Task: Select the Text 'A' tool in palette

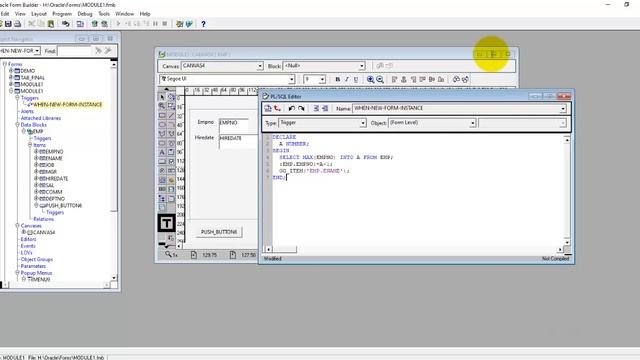Action: tap(162, 152)
